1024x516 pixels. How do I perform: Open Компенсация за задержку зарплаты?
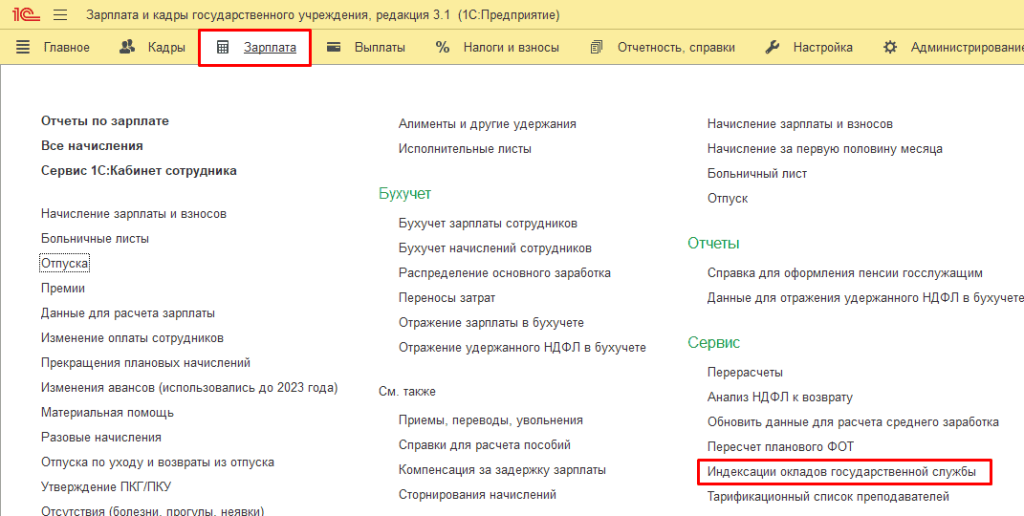point(502,470)
